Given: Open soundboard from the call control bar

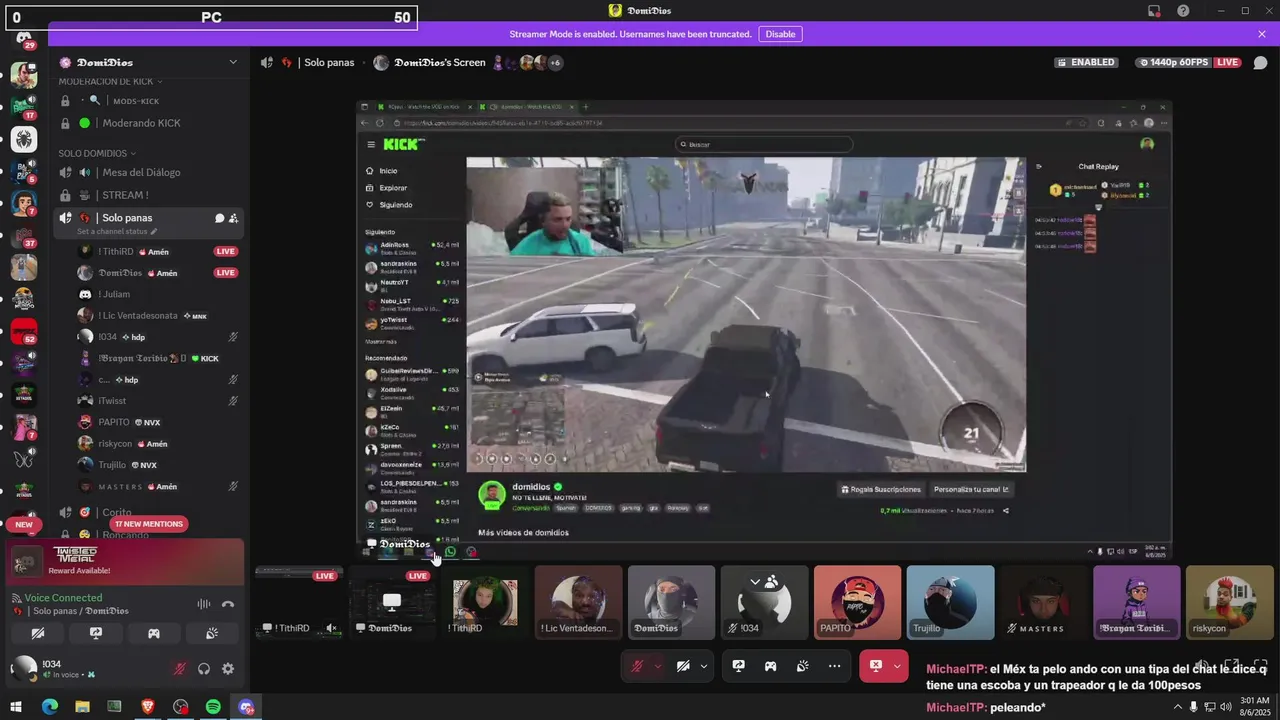Looking at the screenshot, I should (802, 666).
